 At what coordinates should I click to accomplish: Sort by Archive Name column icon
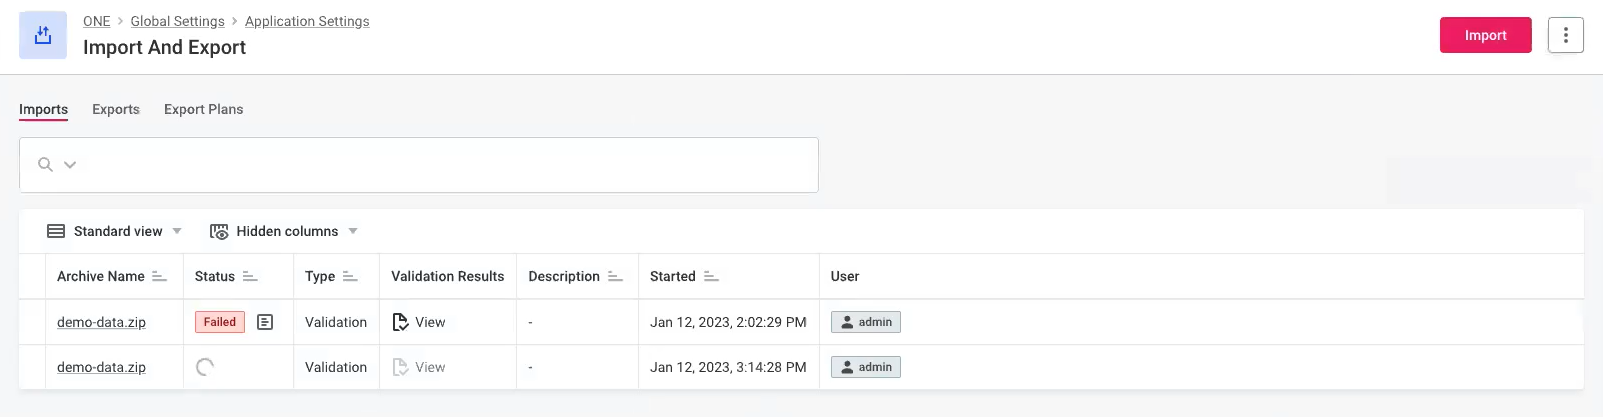point(159,277)
